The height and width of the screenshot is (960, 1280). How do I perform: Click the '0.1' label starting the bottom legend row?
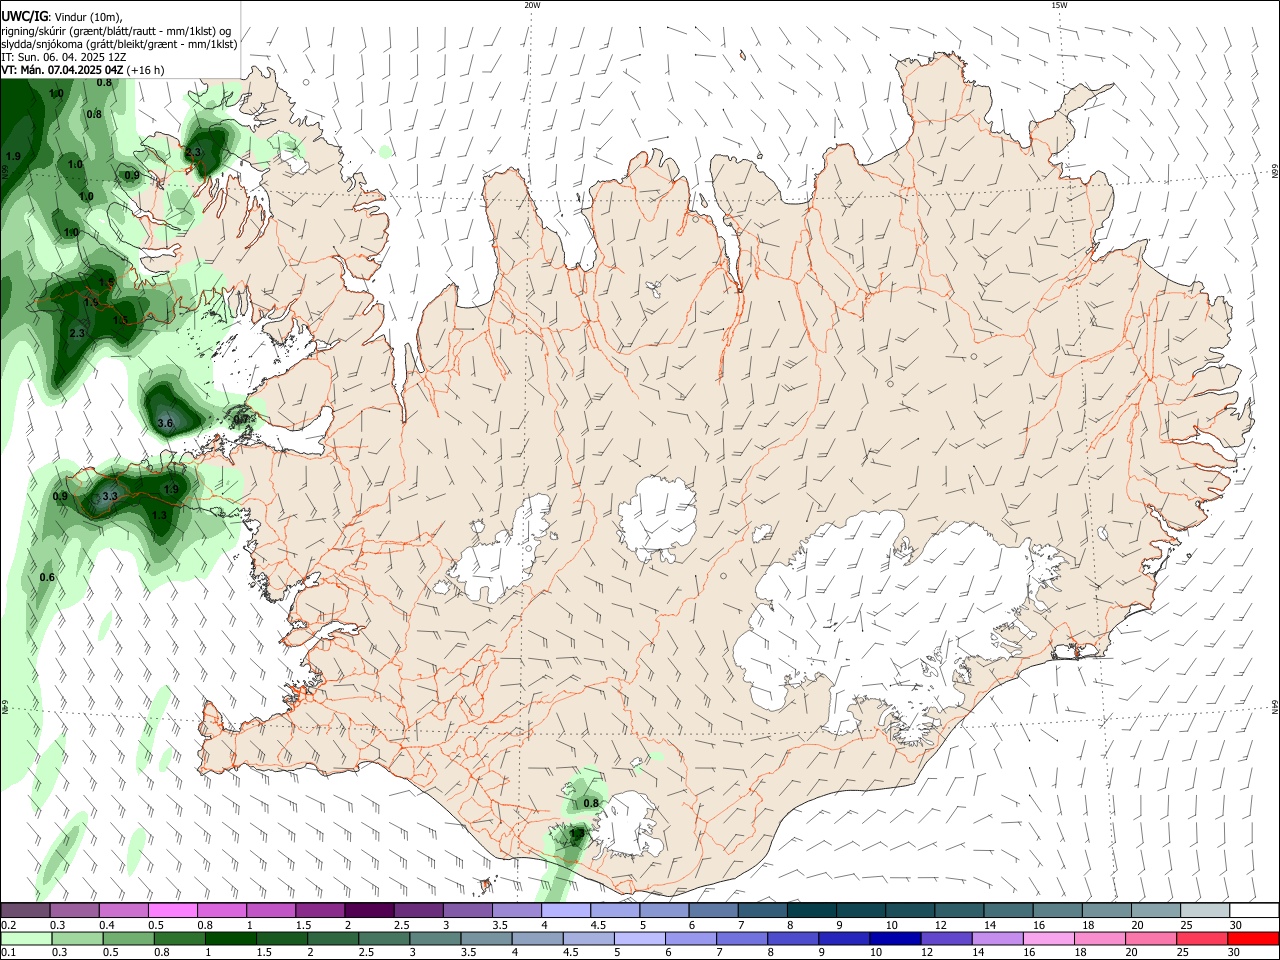(x=8, y=953)
